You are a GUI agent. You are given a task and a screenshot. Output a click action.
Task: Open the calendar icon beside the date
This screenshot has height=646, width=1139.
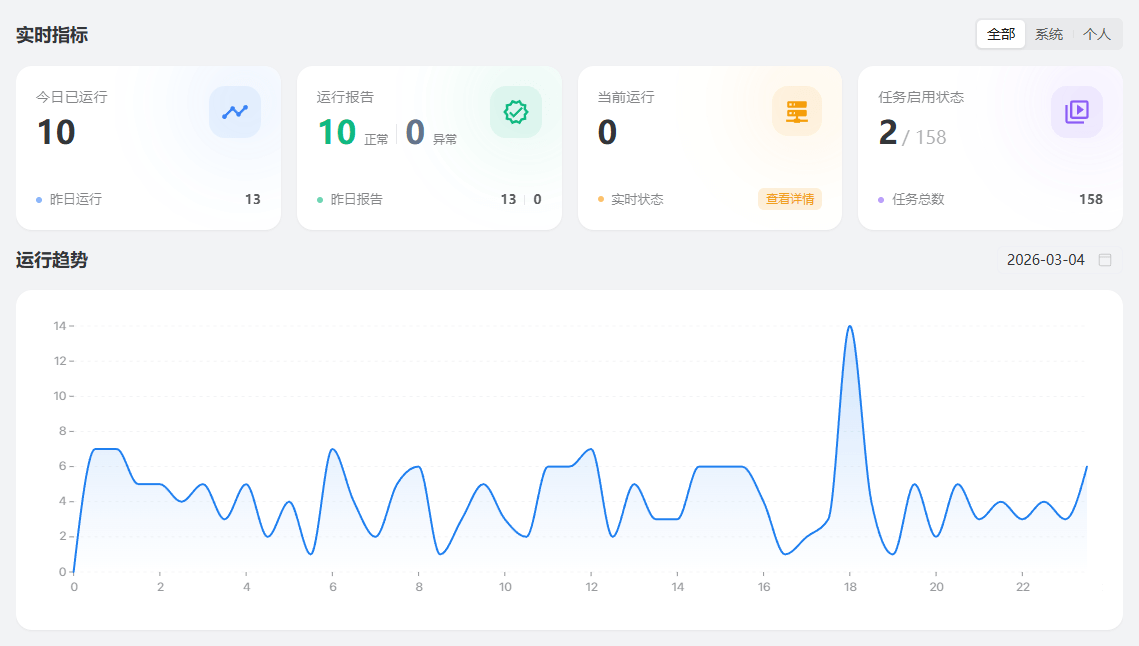coord(1105,260)
